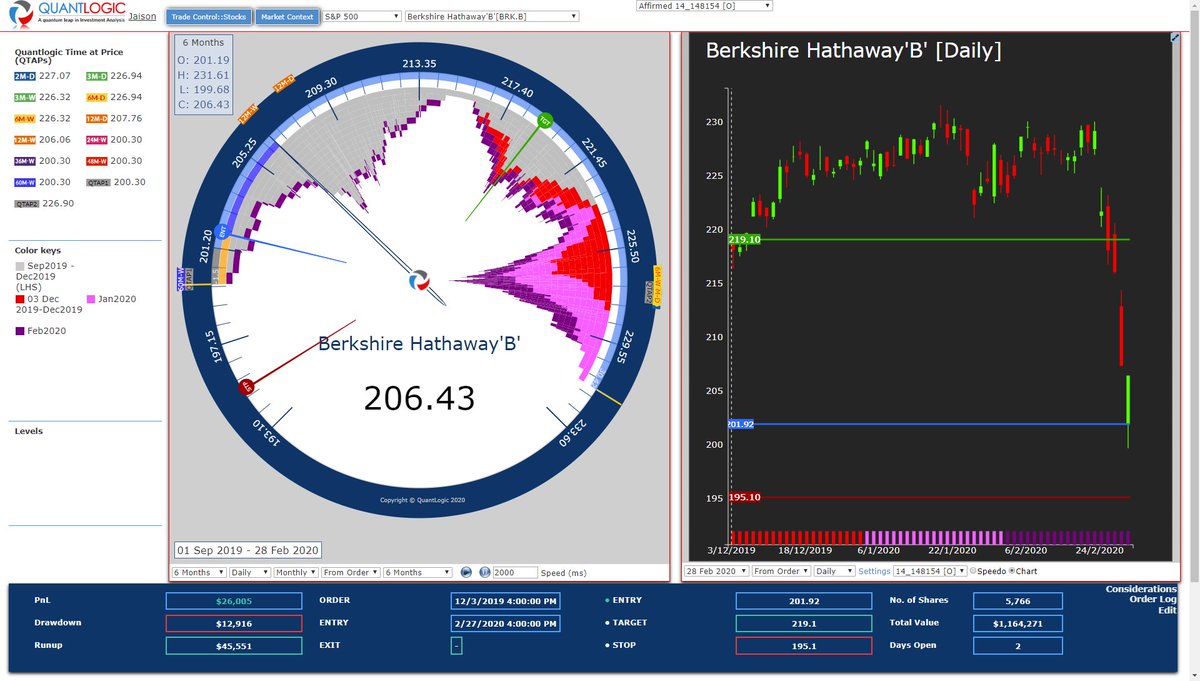Click the QTAP1 badge
This screenshot has height=681, width=1200.
[x=97, y=182]
